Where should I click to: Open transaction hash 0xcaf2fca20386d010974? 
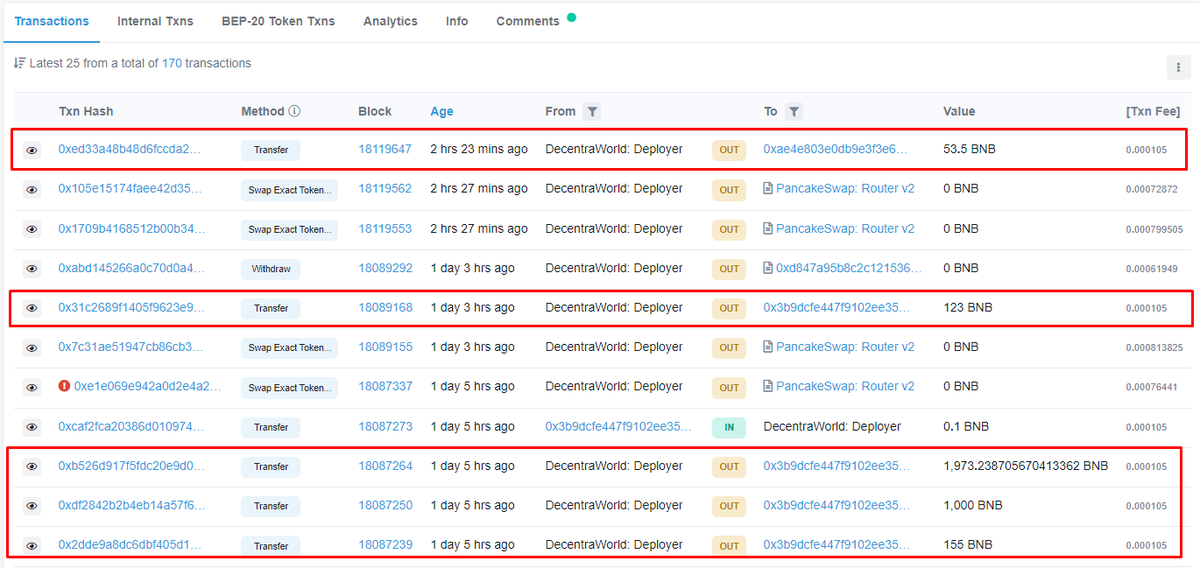[131, 426]
